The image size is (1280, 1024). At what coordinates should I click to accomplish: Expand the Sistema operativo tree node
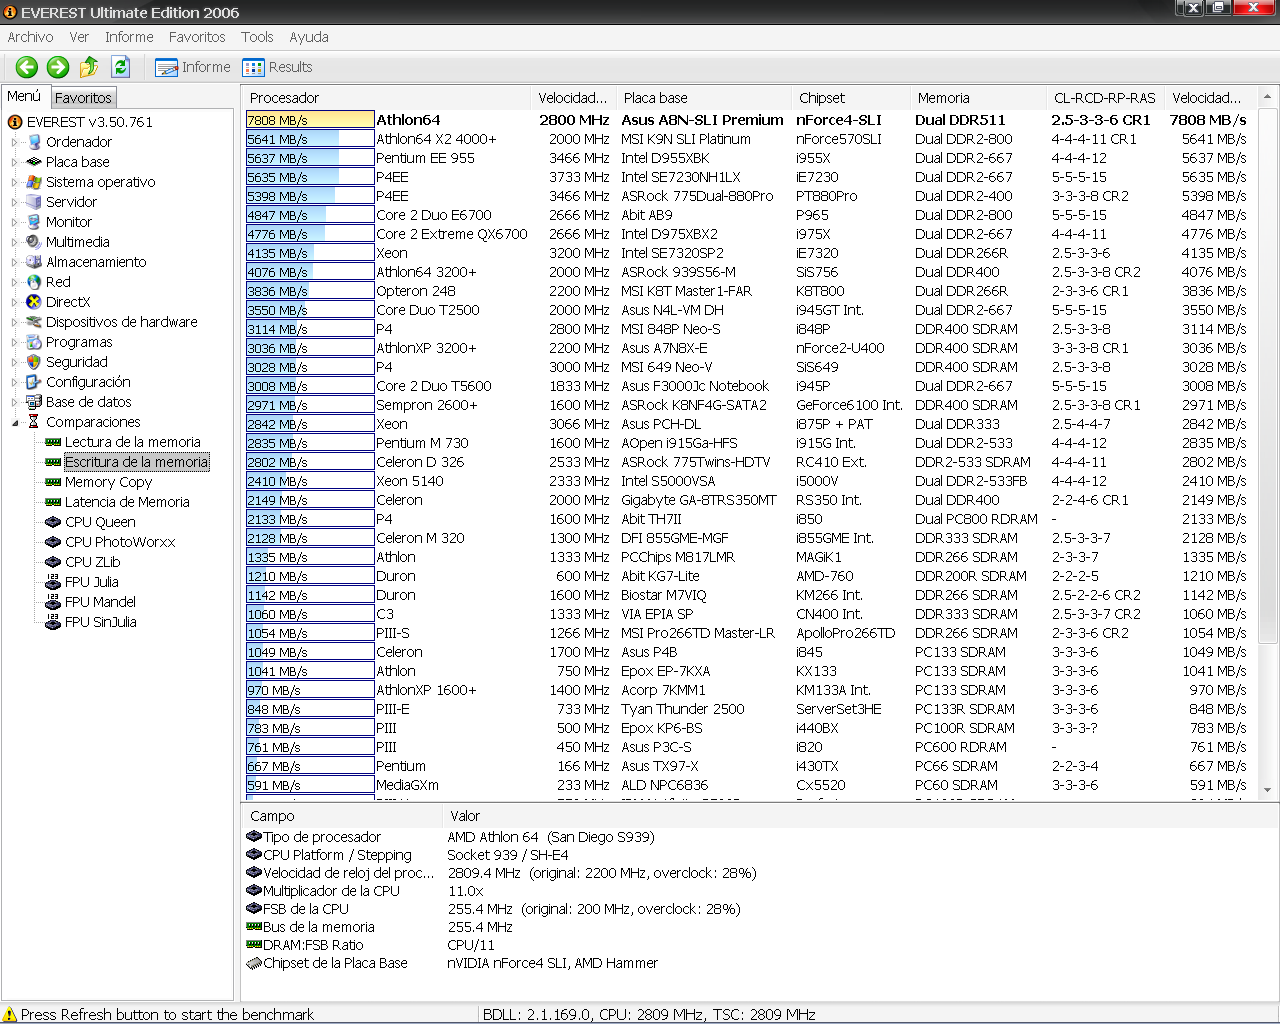(15, 182)
